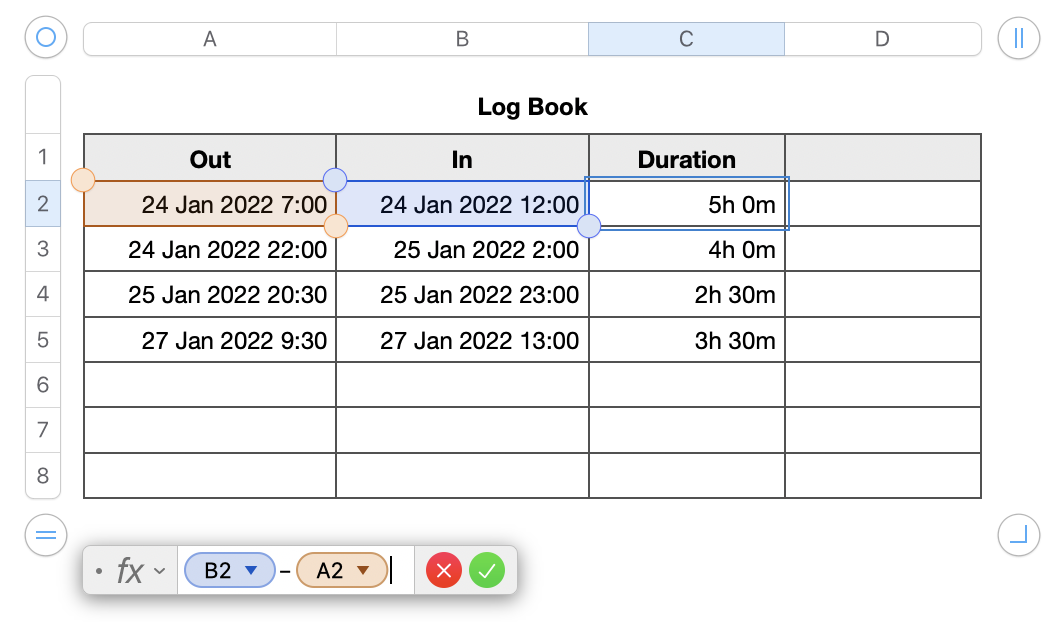This screenshot has height=622, width=1052.
Task: Click the formula editor text field
Action: point(401,571)
